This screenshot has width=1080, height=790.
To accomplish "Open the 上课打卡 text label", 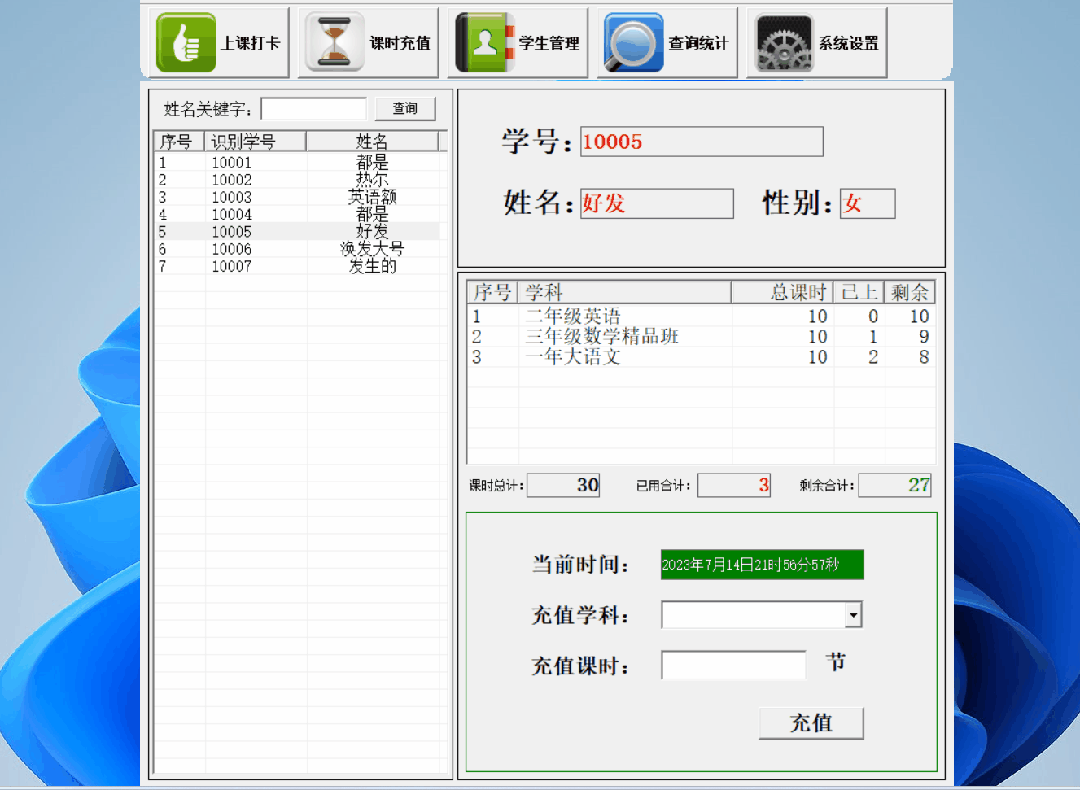I will (250, 43).
